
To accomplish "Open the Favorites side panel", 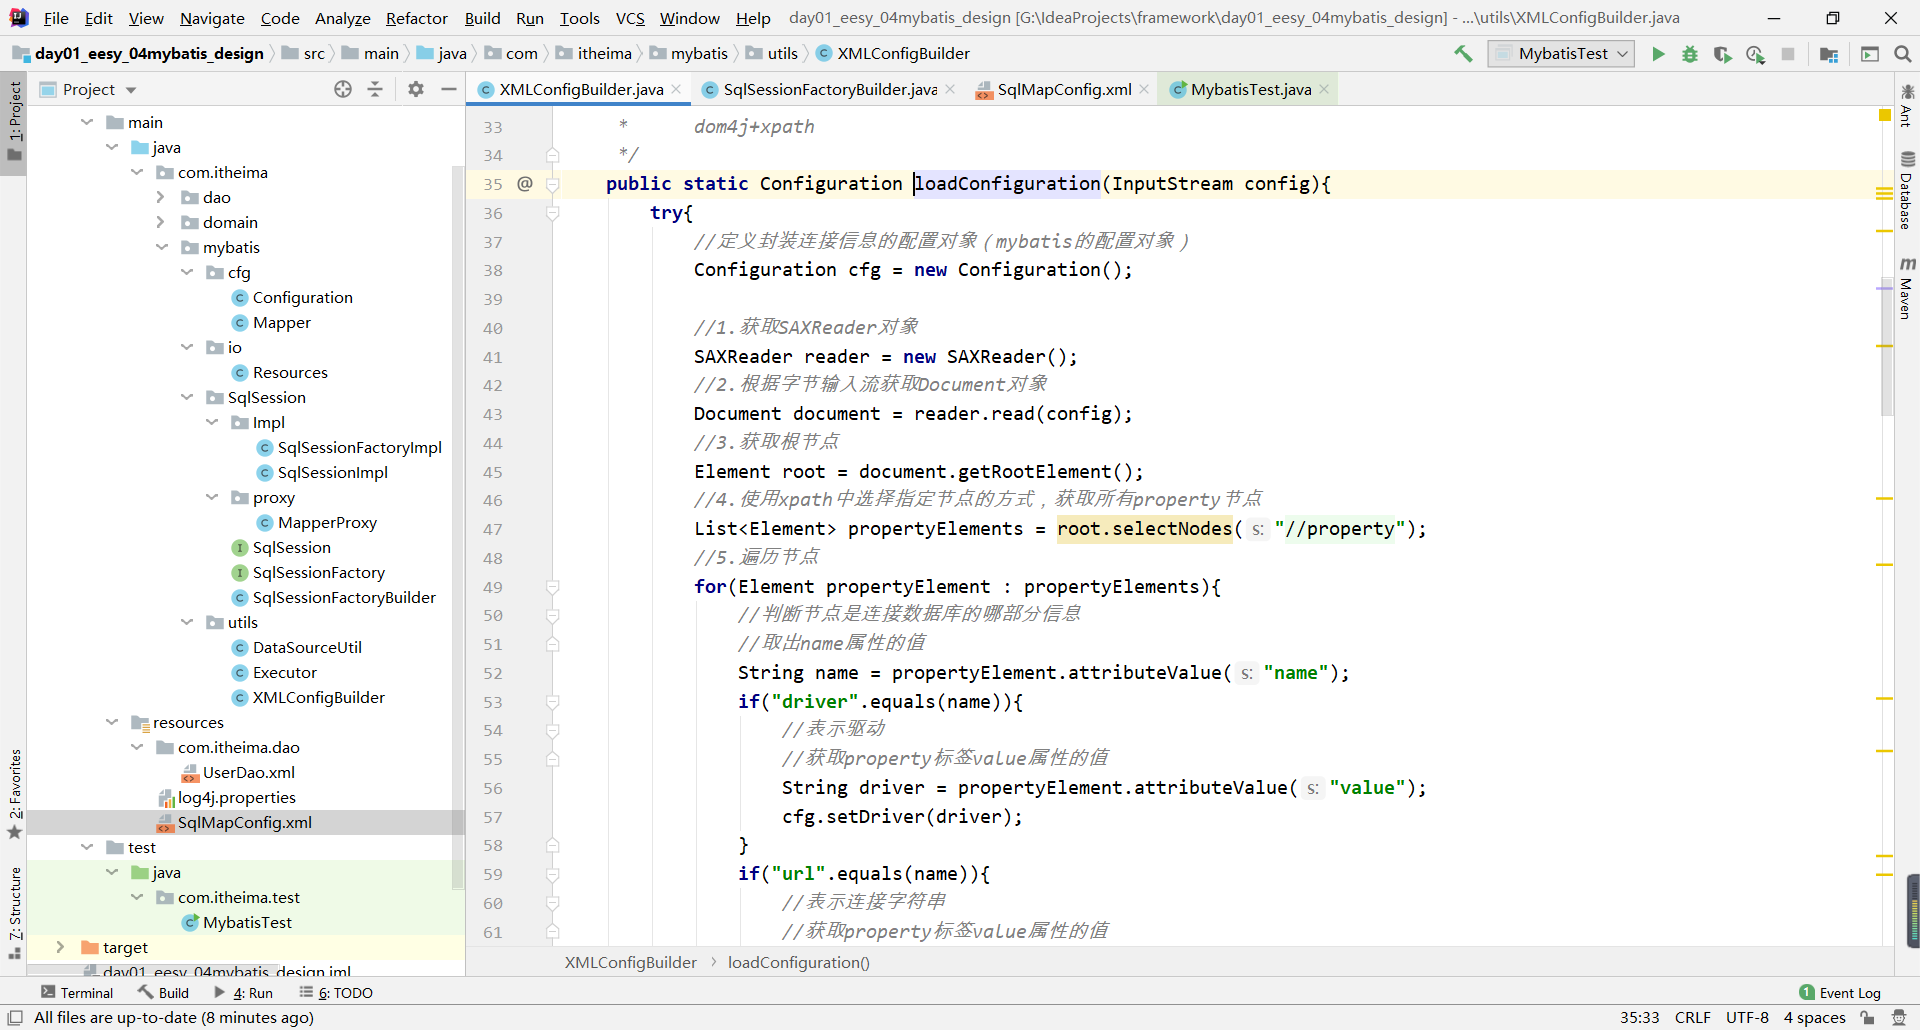I will click(14, 794).
